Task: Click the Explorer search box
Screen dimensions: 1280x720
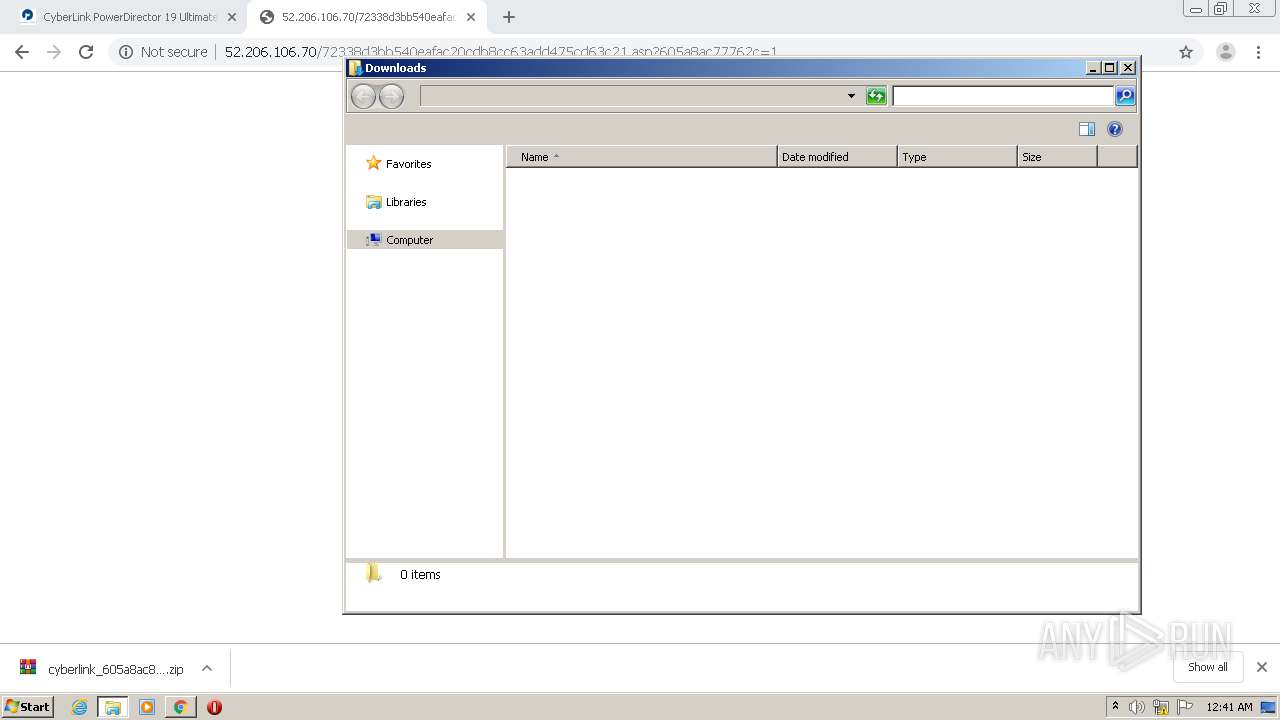Action: [1003, 96]
